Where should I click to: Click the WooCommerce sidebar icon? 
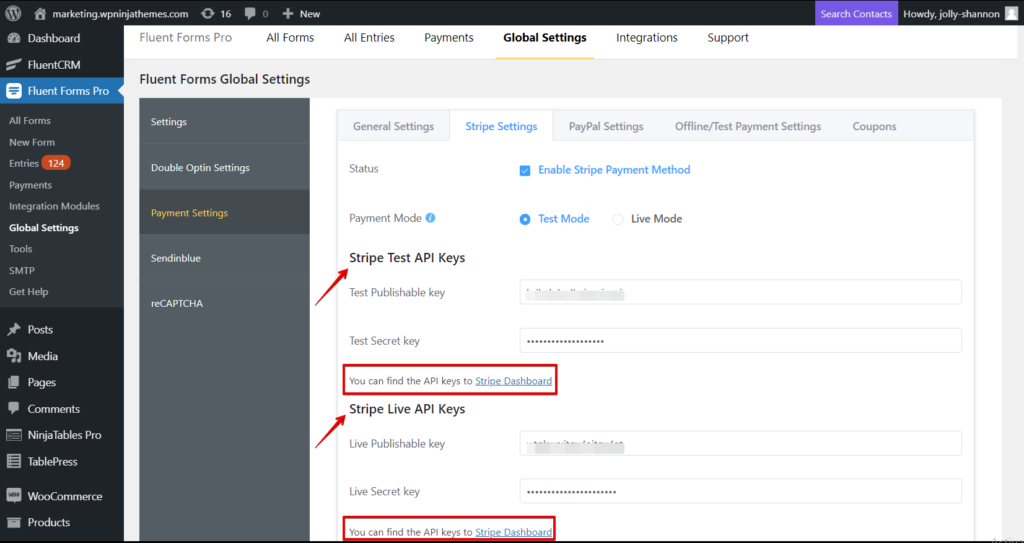(x=14, y=496)
